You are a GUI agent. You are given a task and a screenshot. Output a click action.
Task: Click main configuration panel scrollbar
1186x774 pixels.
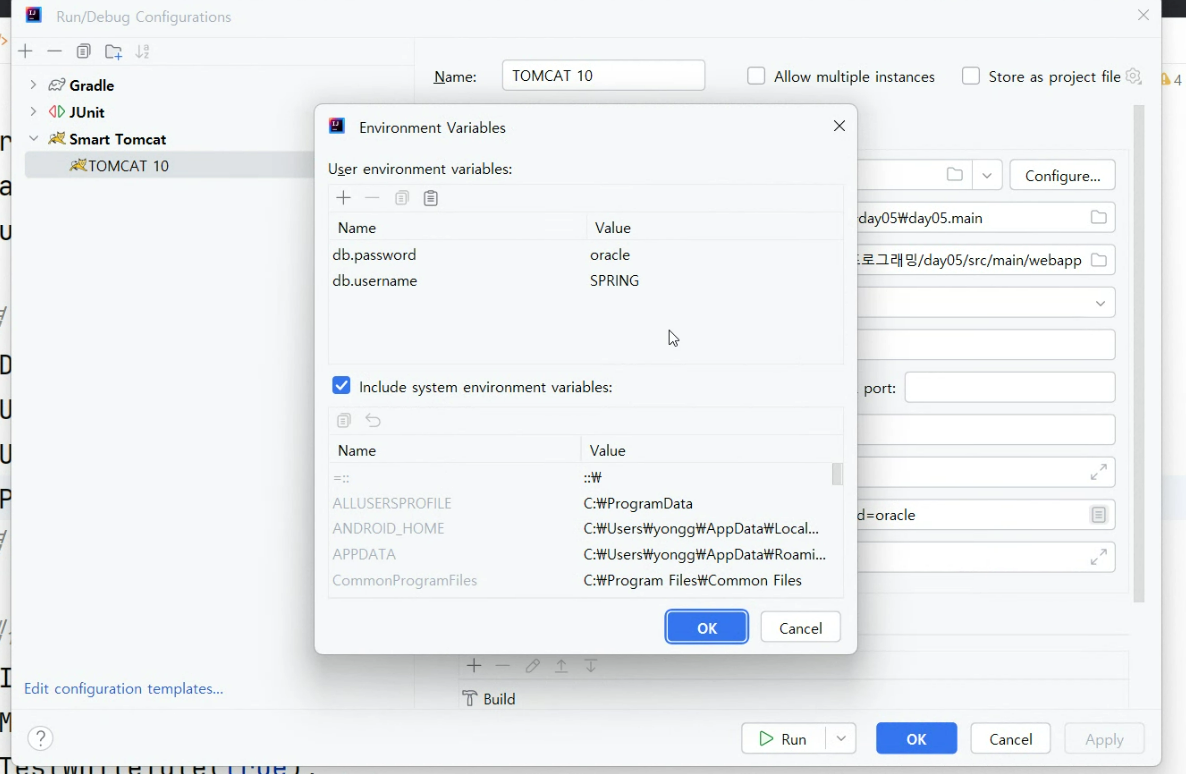pos(1138,353)
